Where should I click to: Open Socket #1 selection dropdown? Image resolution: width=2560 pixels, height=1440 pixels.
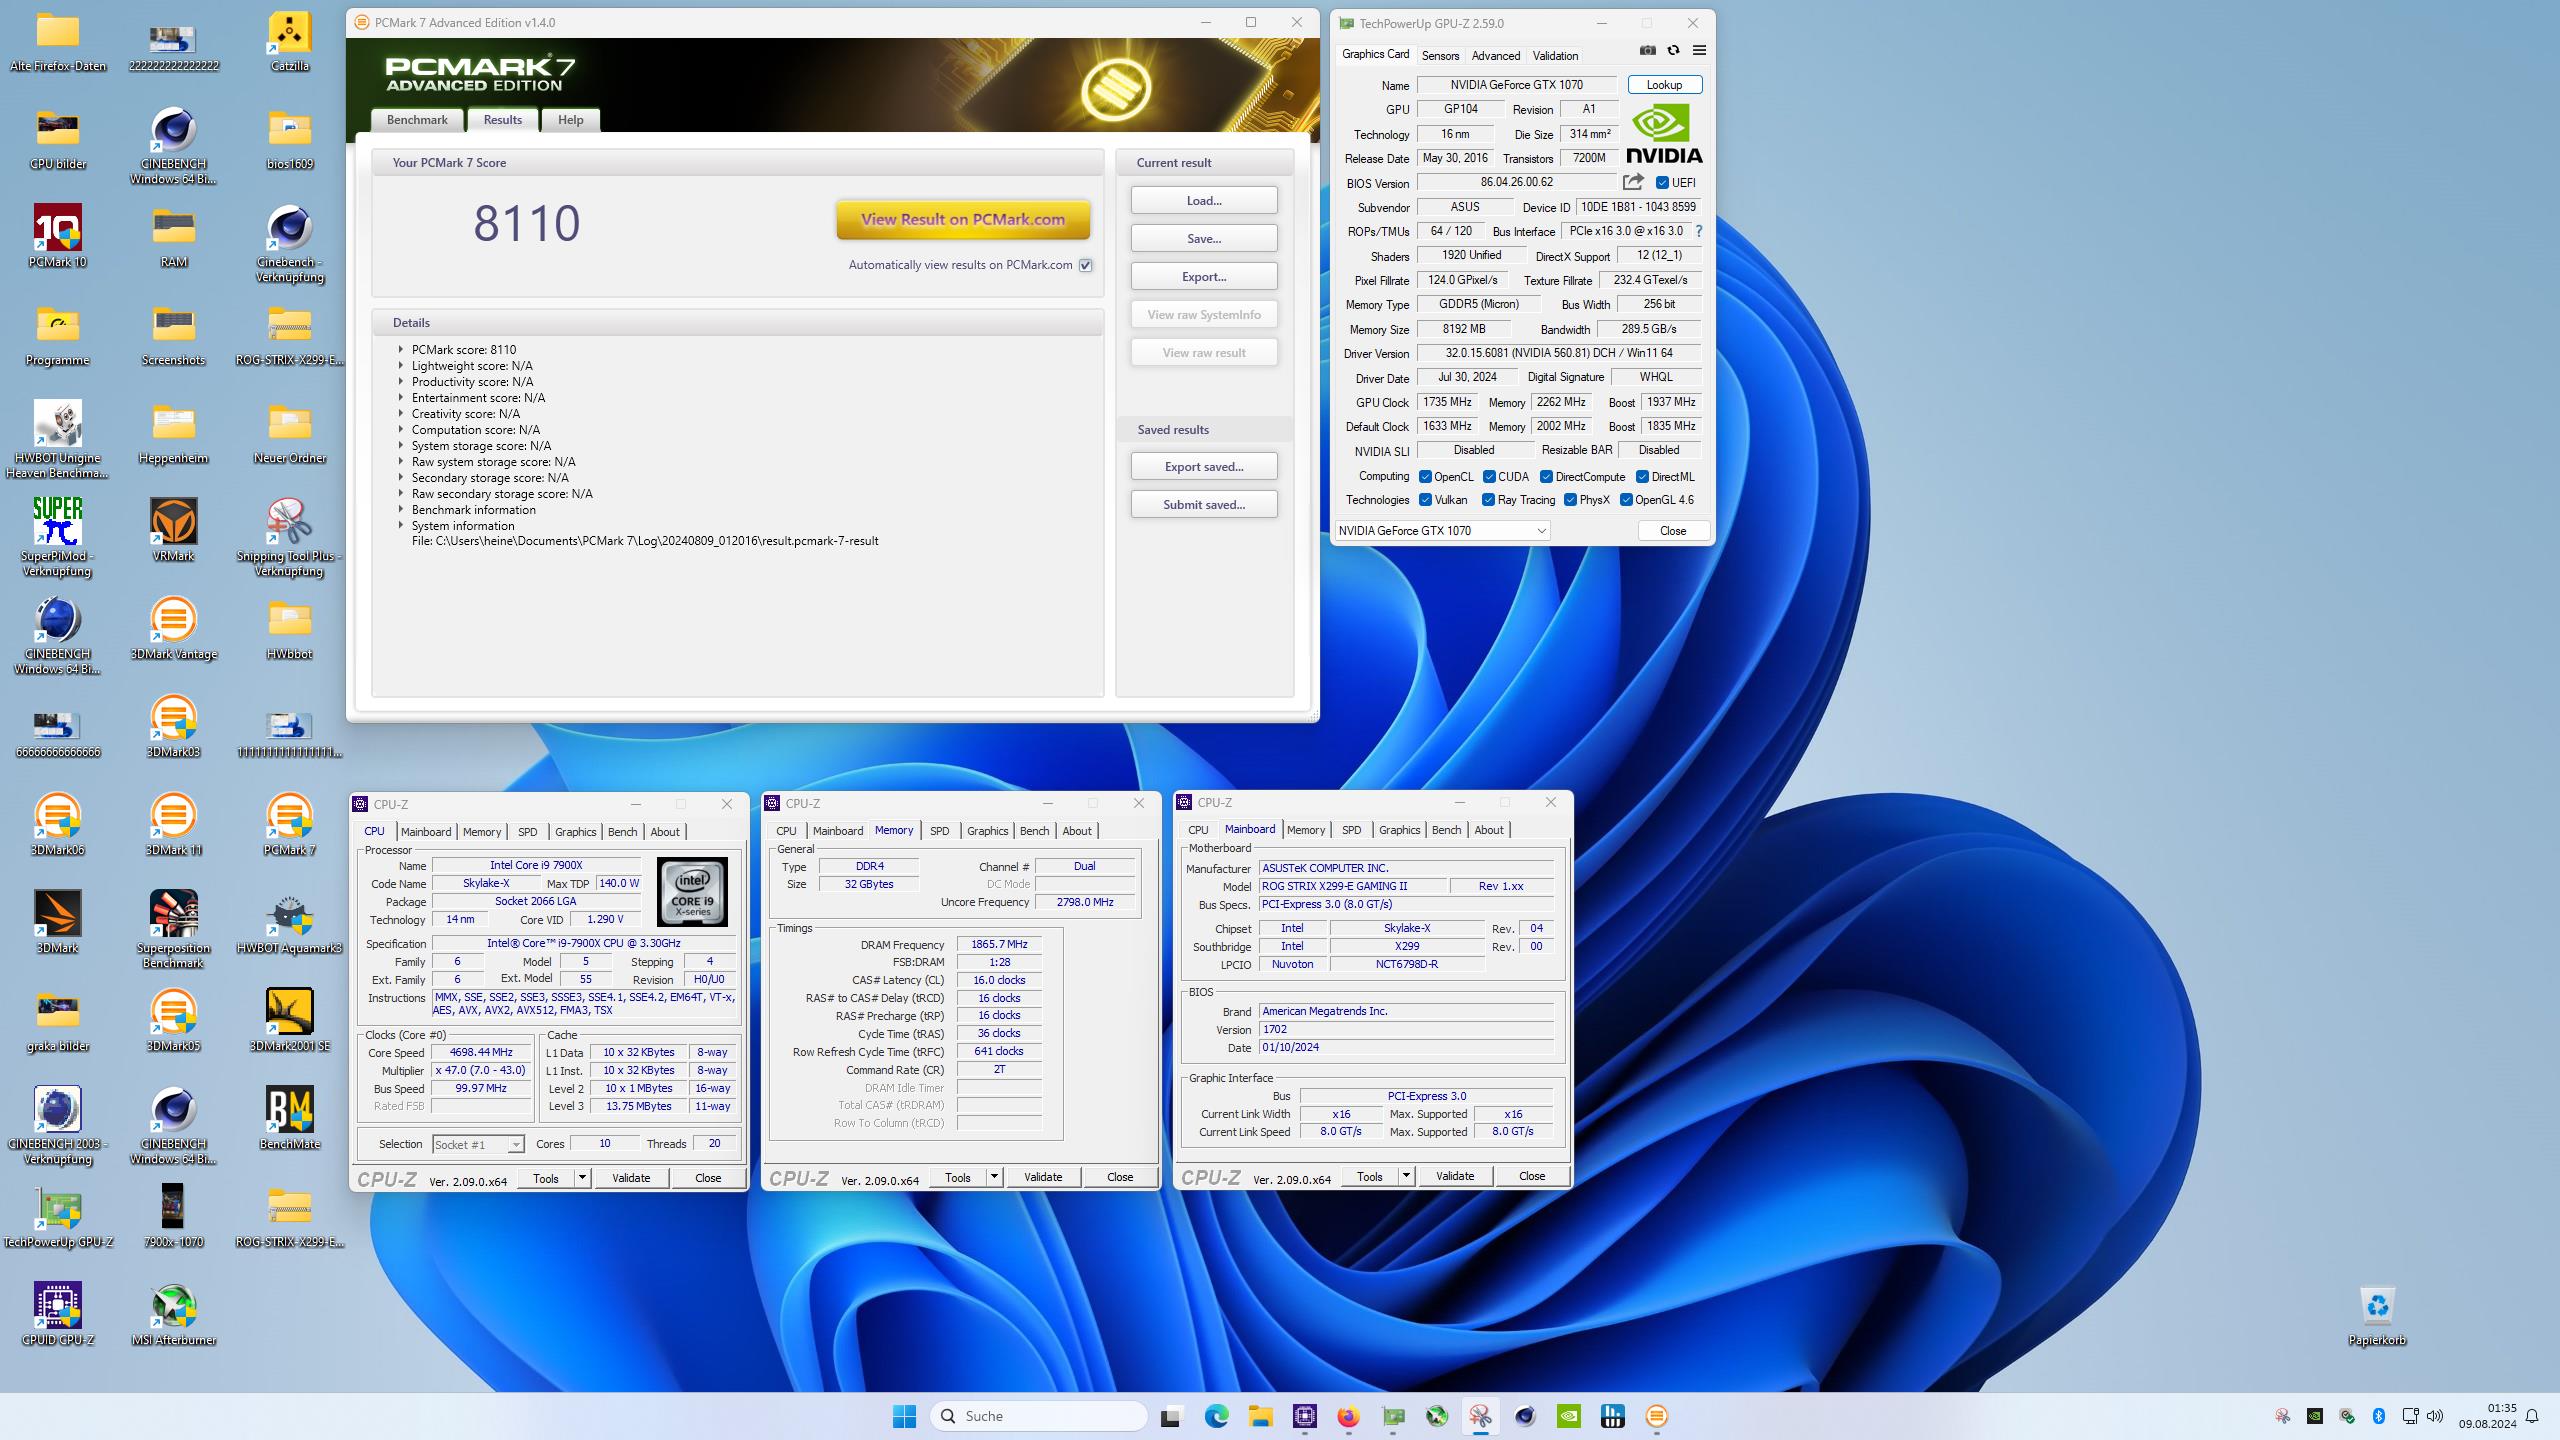point(478,1144)
